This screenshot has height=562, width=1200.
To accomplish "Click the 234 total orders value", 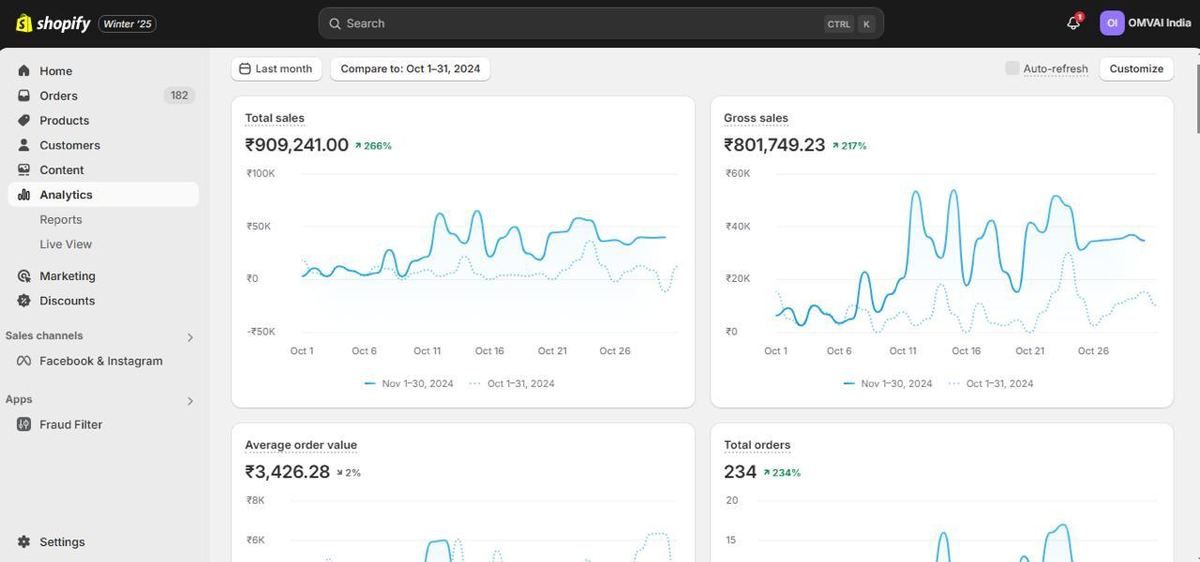I will pos(740,472).
